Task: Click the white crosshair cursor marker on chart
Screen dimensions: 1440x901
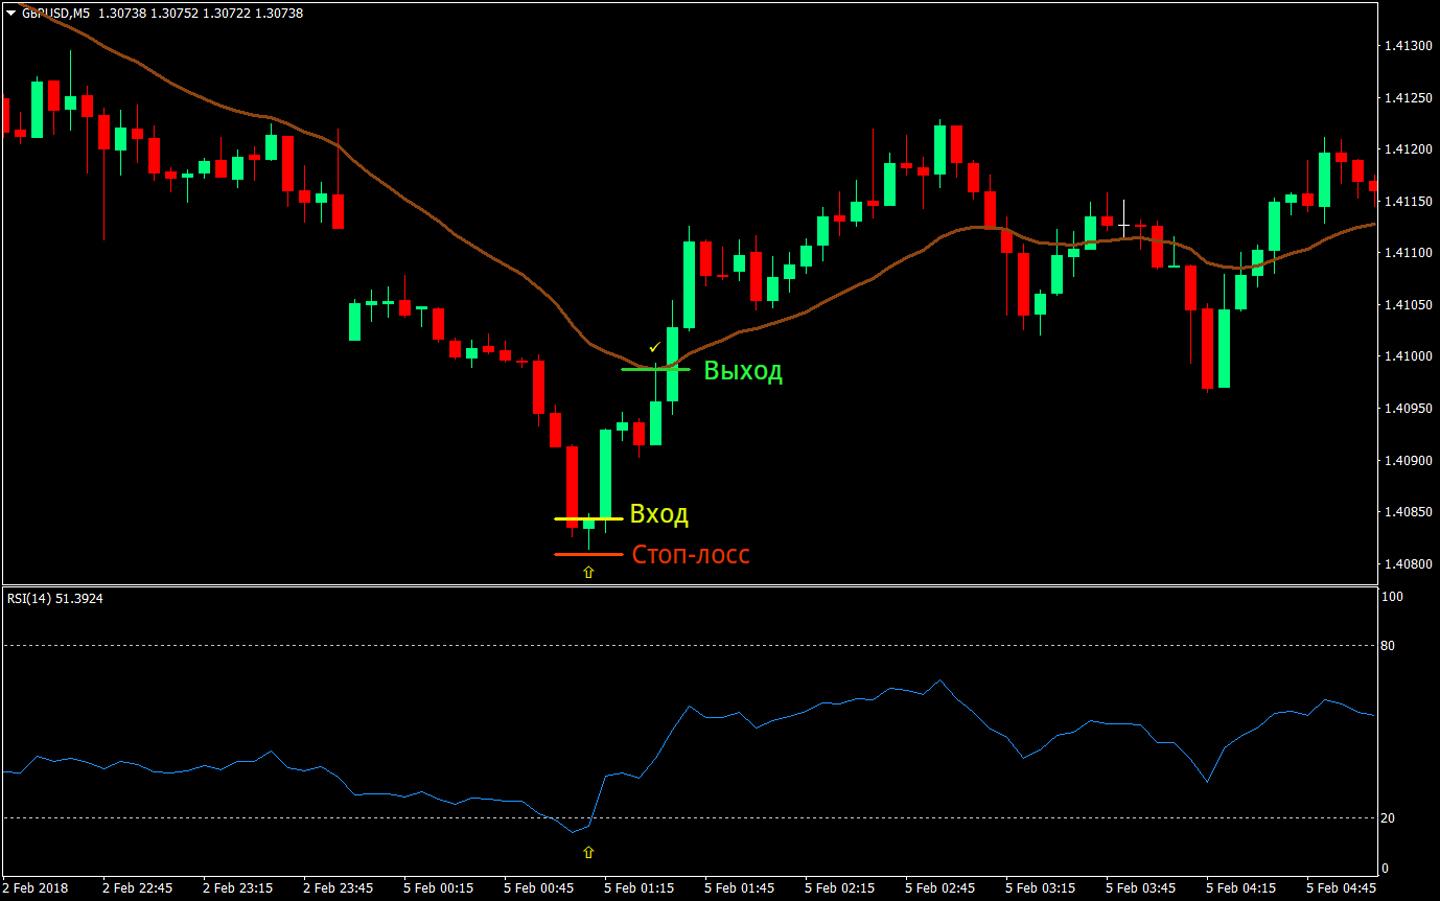Action: pos(1124,227)
